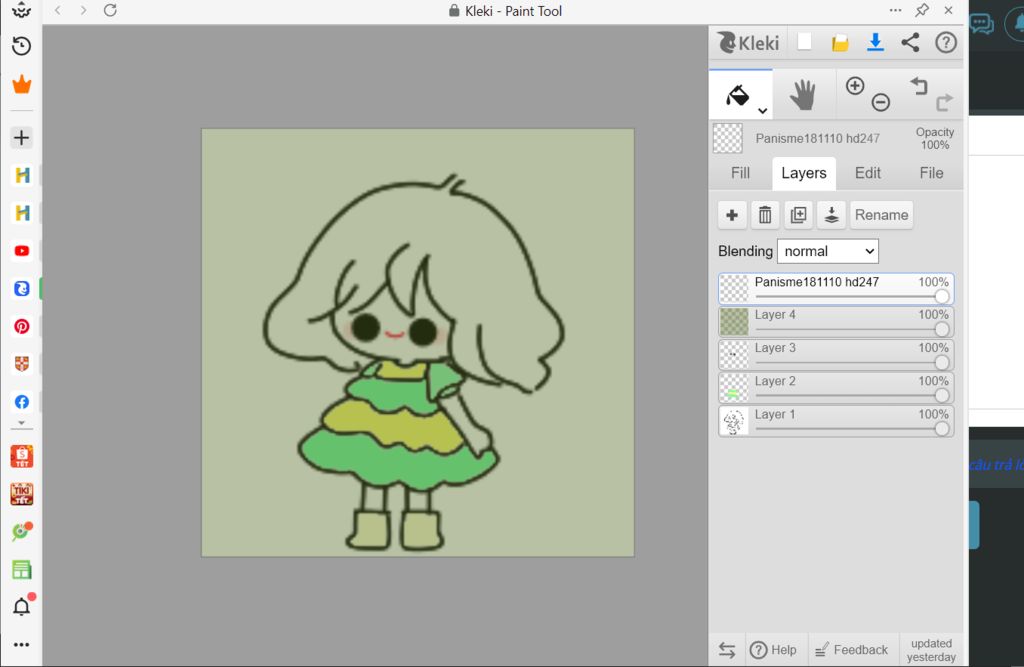Open the sidebar more menu ellipsis

click(x=22, y=645)
